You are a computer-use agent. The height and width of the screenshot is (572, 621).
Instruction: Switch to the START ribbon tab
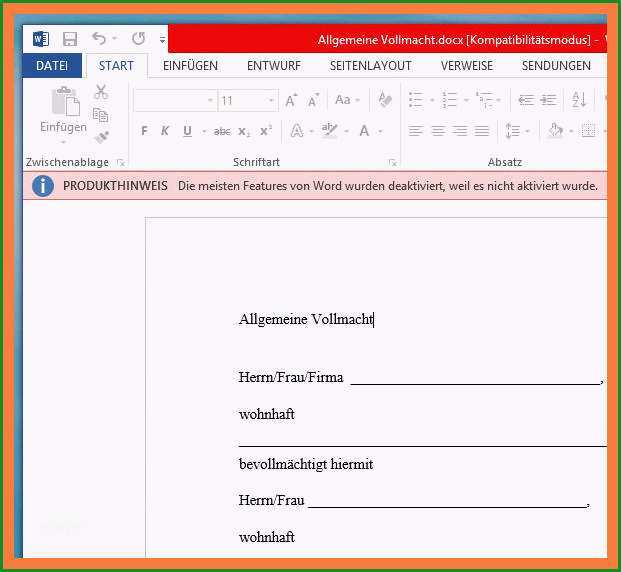point(116,65)
